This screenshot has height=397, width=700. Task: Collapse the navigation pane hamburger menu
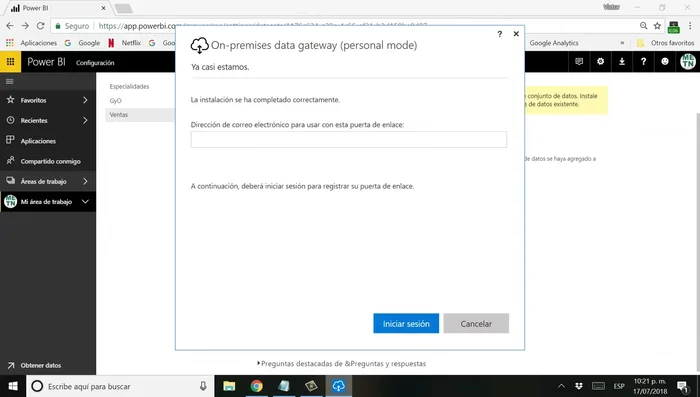point(9,81)
